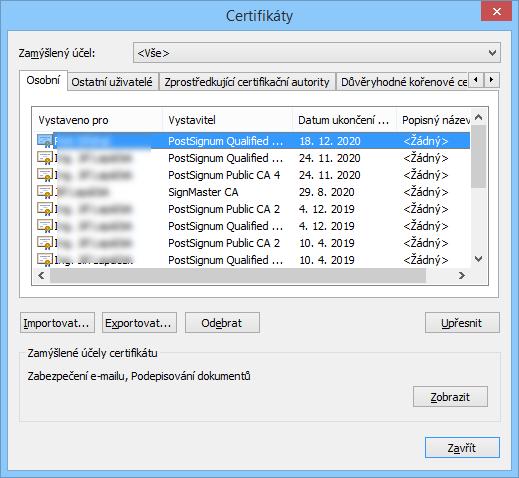The image size is (519, 478).
Task: Click the Zavřít button
Action: 462,448
